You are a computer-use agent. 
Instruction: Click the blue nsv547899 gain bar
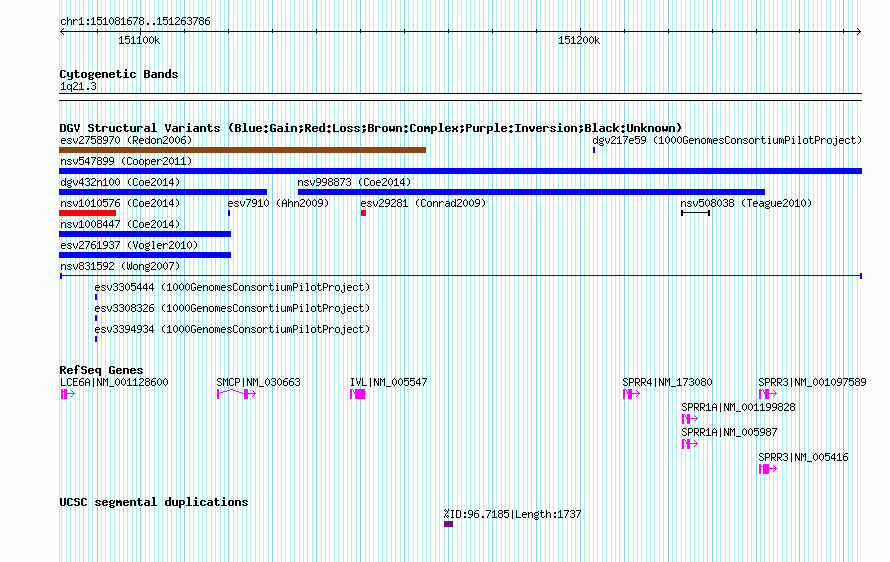(x=460, y=171)
